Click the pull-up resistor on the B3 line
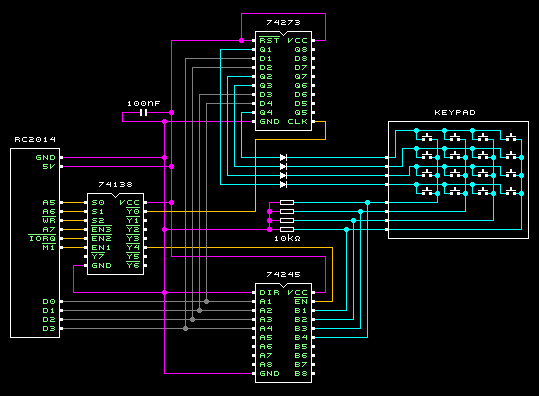This screenshot has height=396, width=539. tap(287, 211)
